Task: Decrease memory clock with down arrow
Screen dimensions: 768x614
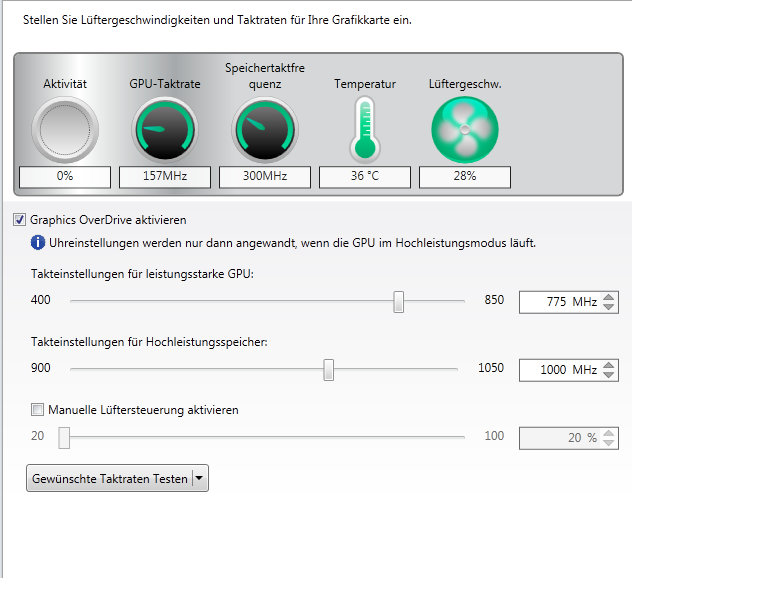Action: tap(609, 375)
